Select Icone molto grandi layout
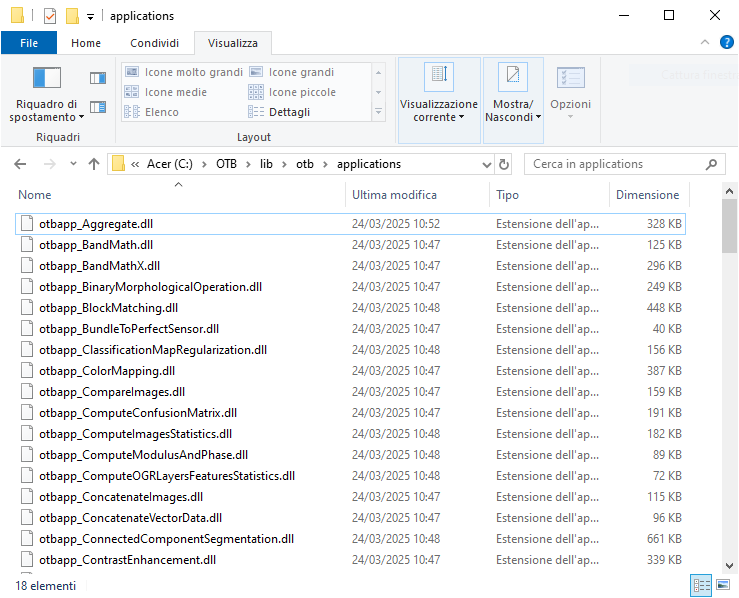The image size is (739, 598). (x=184, y=72)
